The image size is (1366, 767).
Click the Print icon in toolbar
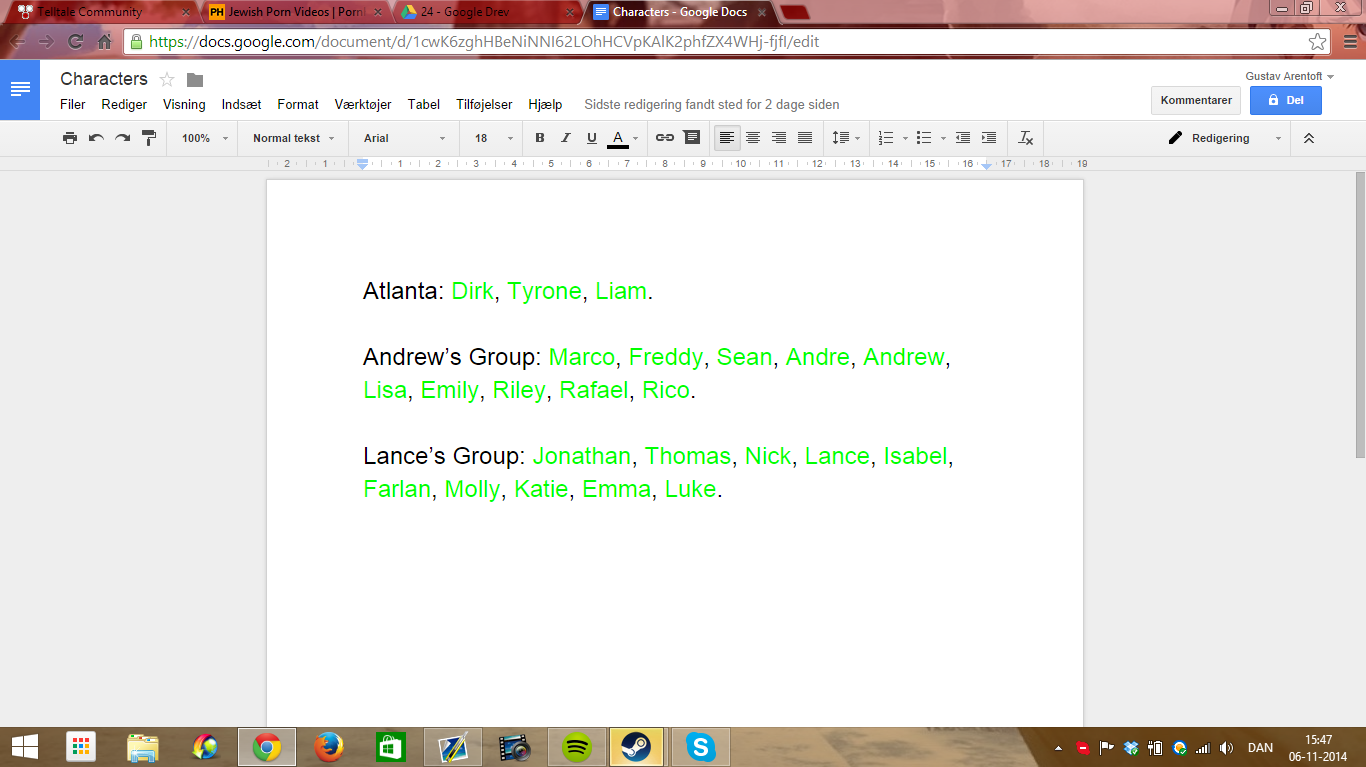tap(70, 138)
